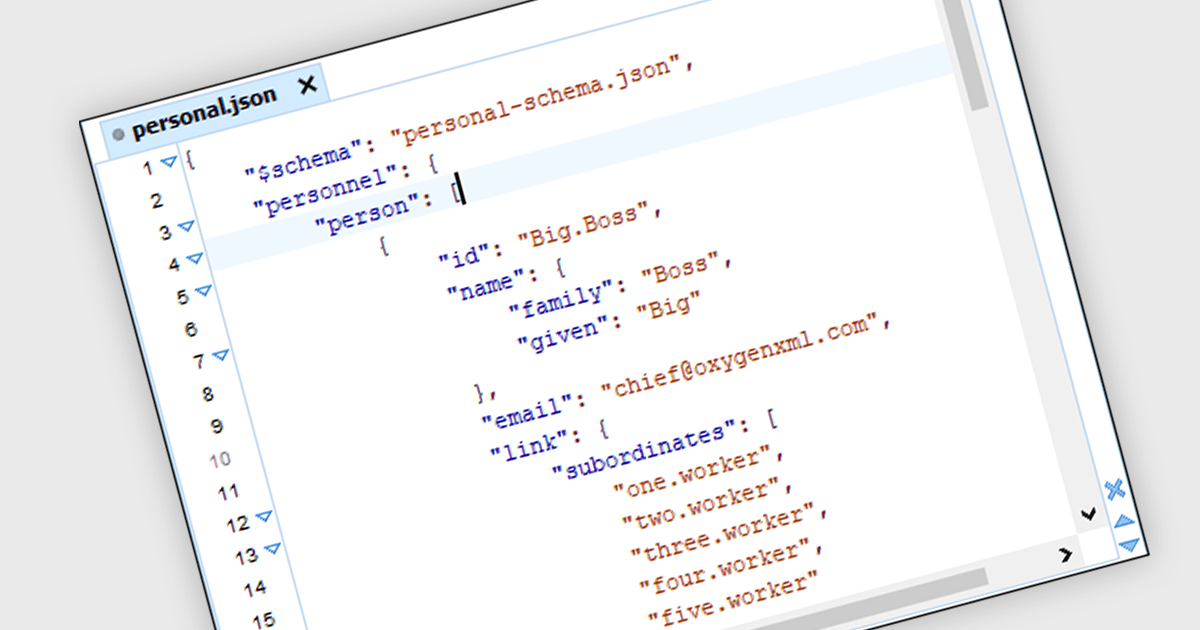Viewport: 1200px width, 630px height.
Task: Select the personal.json editor tab
Action: 214,110
